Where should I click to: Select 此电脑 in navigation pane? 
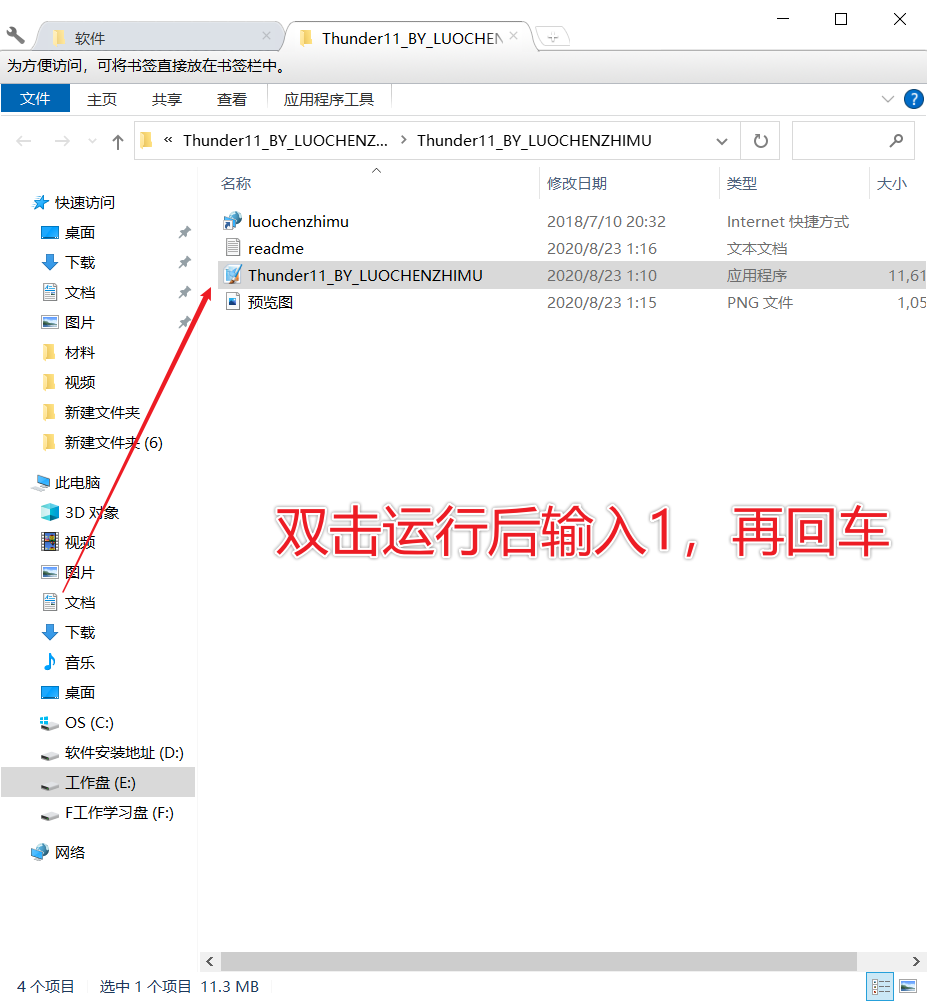(x=77, y=483)
